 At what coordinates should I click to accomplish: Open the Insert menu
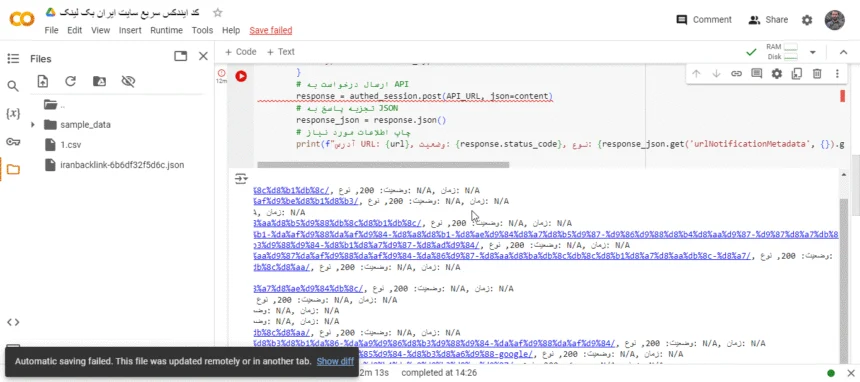coord(130,30)
